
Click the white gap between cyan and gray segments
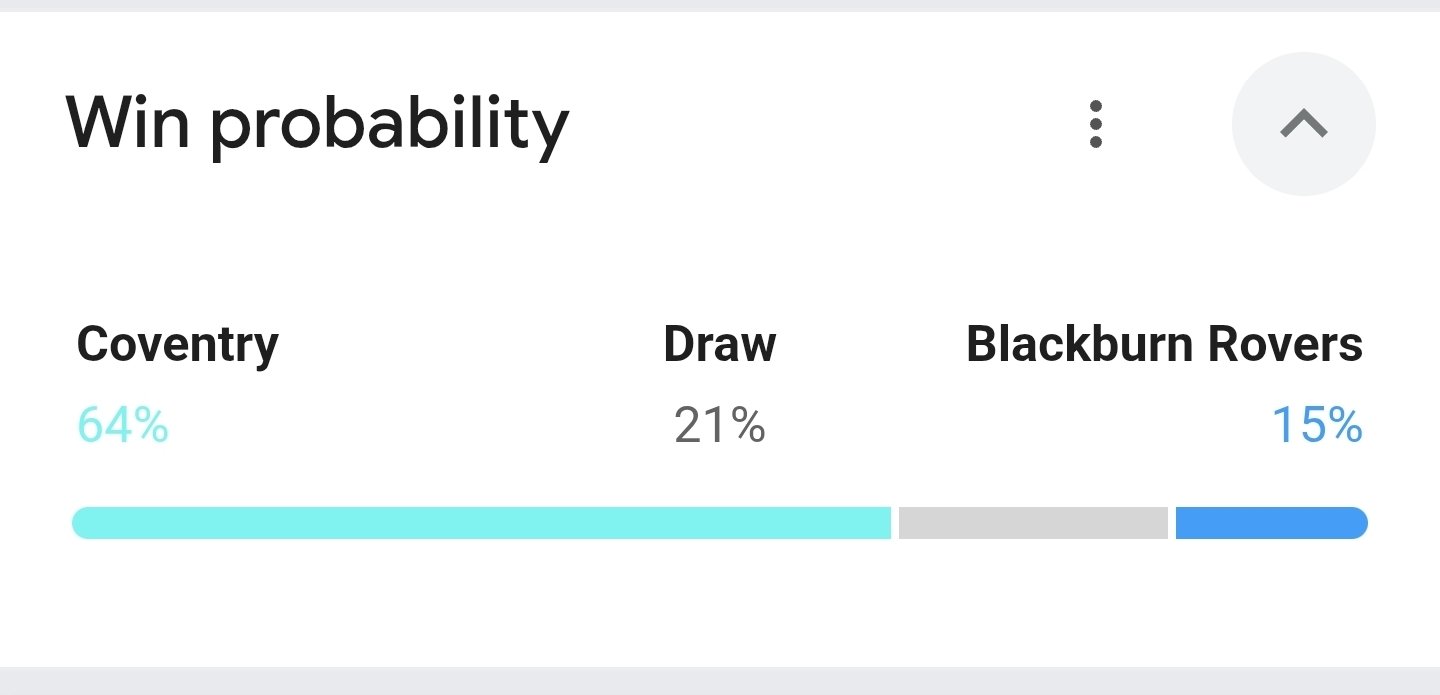coord(895,523)
